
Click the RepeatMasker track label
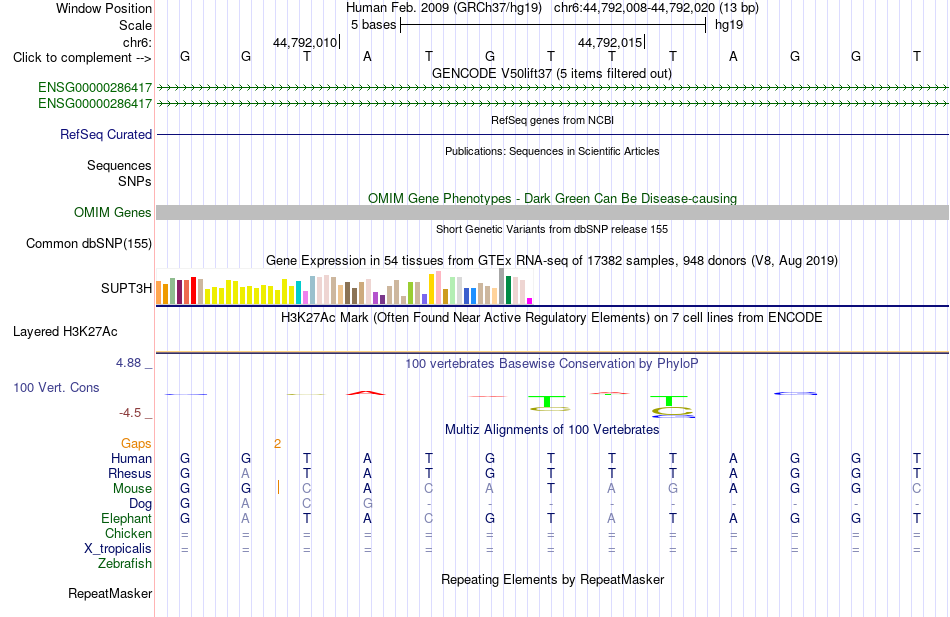[x=110, y=593]
